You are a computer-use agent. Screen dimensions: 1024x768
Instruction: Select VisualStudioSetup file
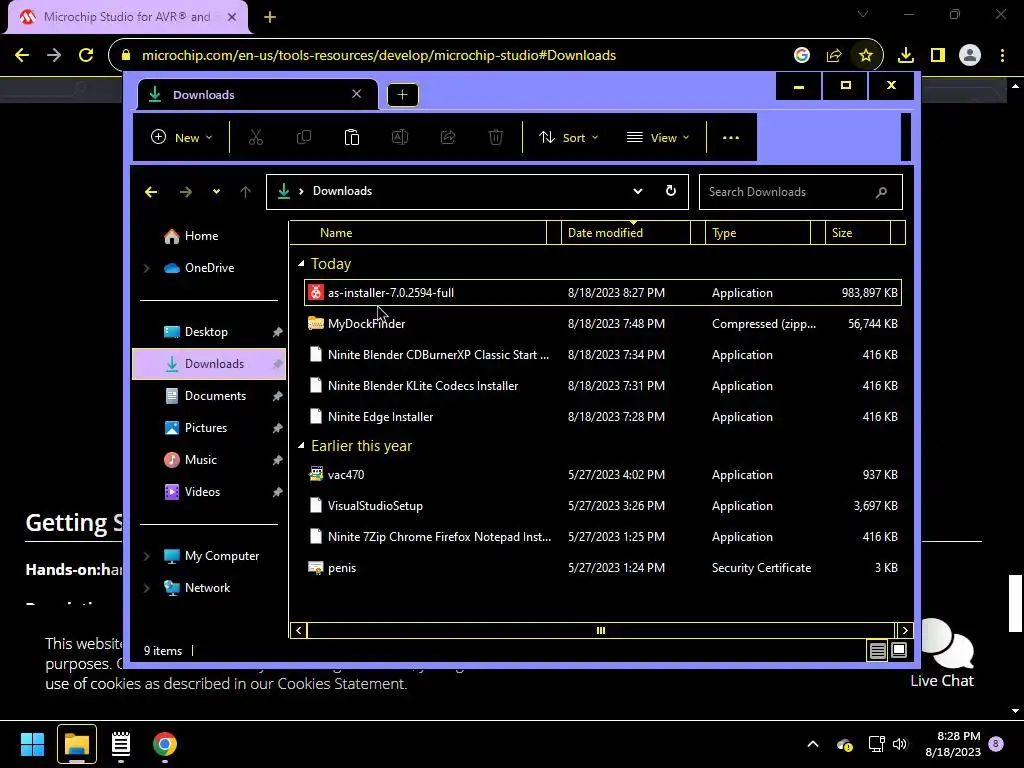point(602,505)
